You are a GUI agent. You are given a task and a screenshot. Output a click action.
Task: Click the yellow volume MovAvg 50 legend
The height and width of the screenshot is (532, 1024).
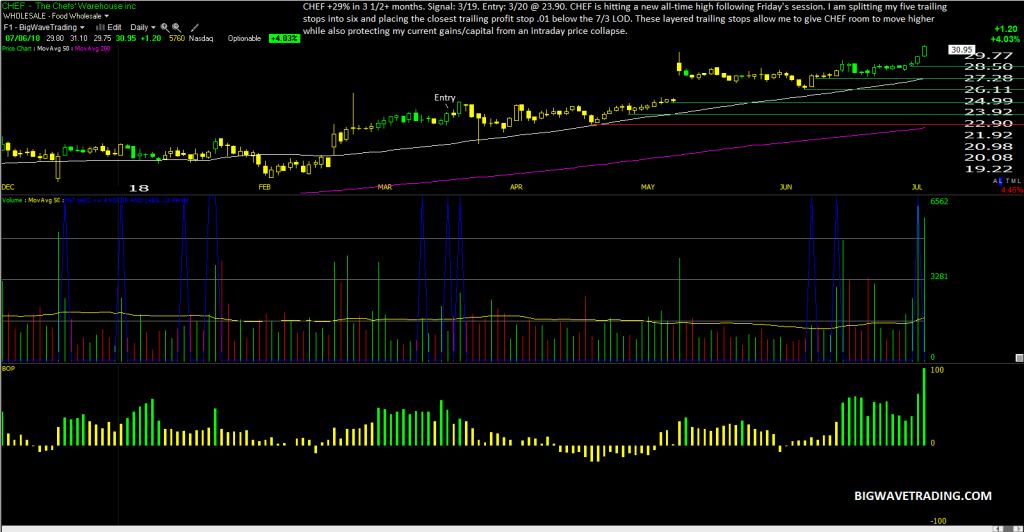point(44,200)
